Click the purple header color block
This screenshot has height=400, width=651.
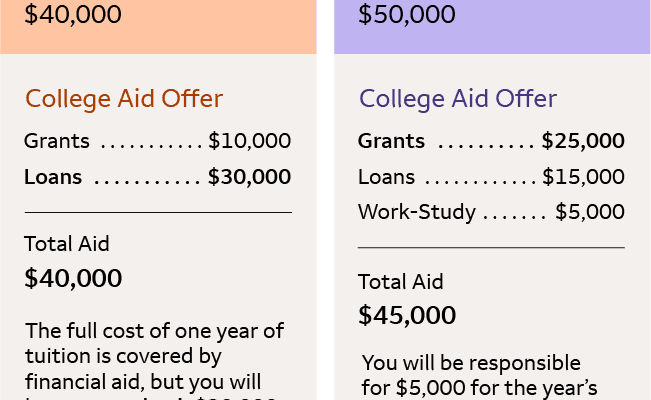click(492, 27)
